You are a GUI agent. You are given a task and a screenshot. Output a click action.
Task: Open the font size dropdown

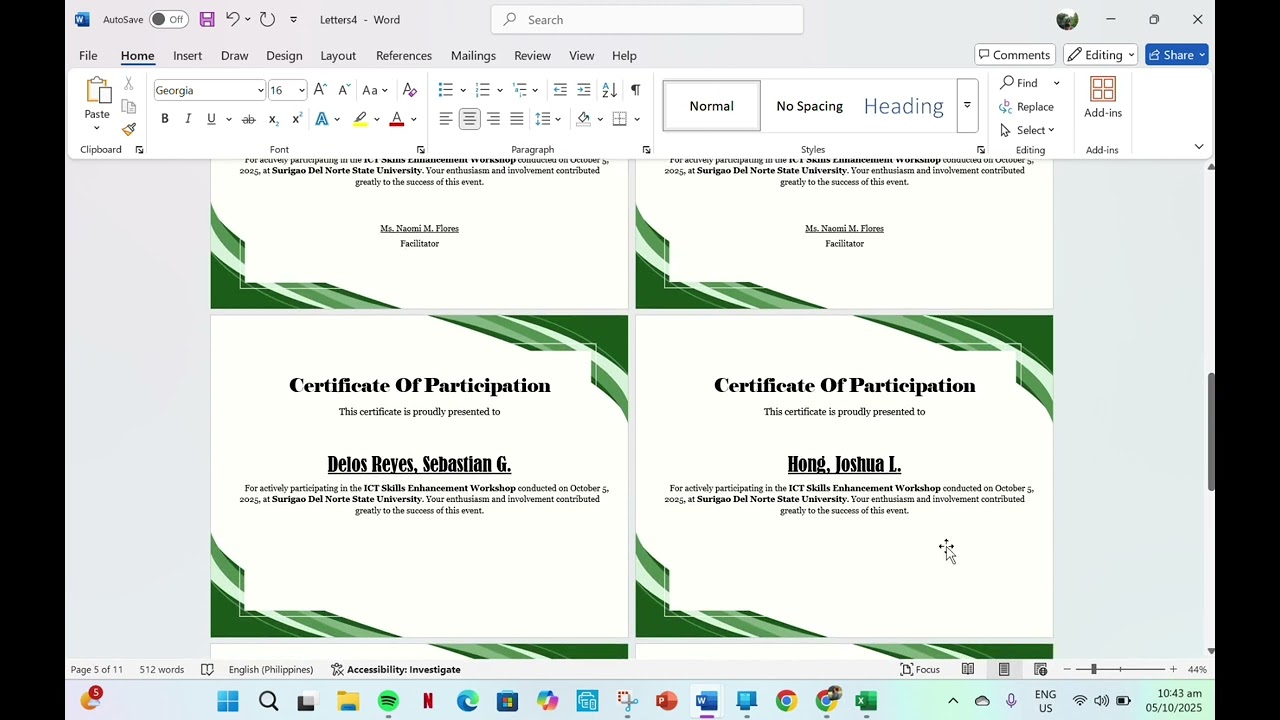click(301, 90)
